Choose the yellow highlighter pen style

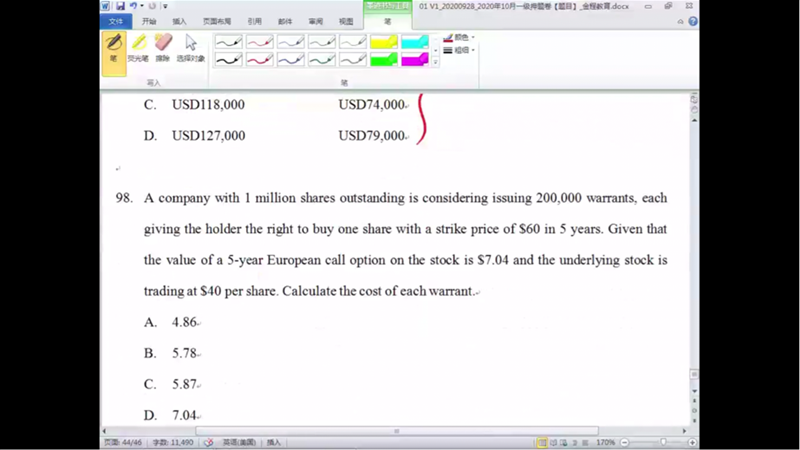pyautogui.click(x=384, y=42)
